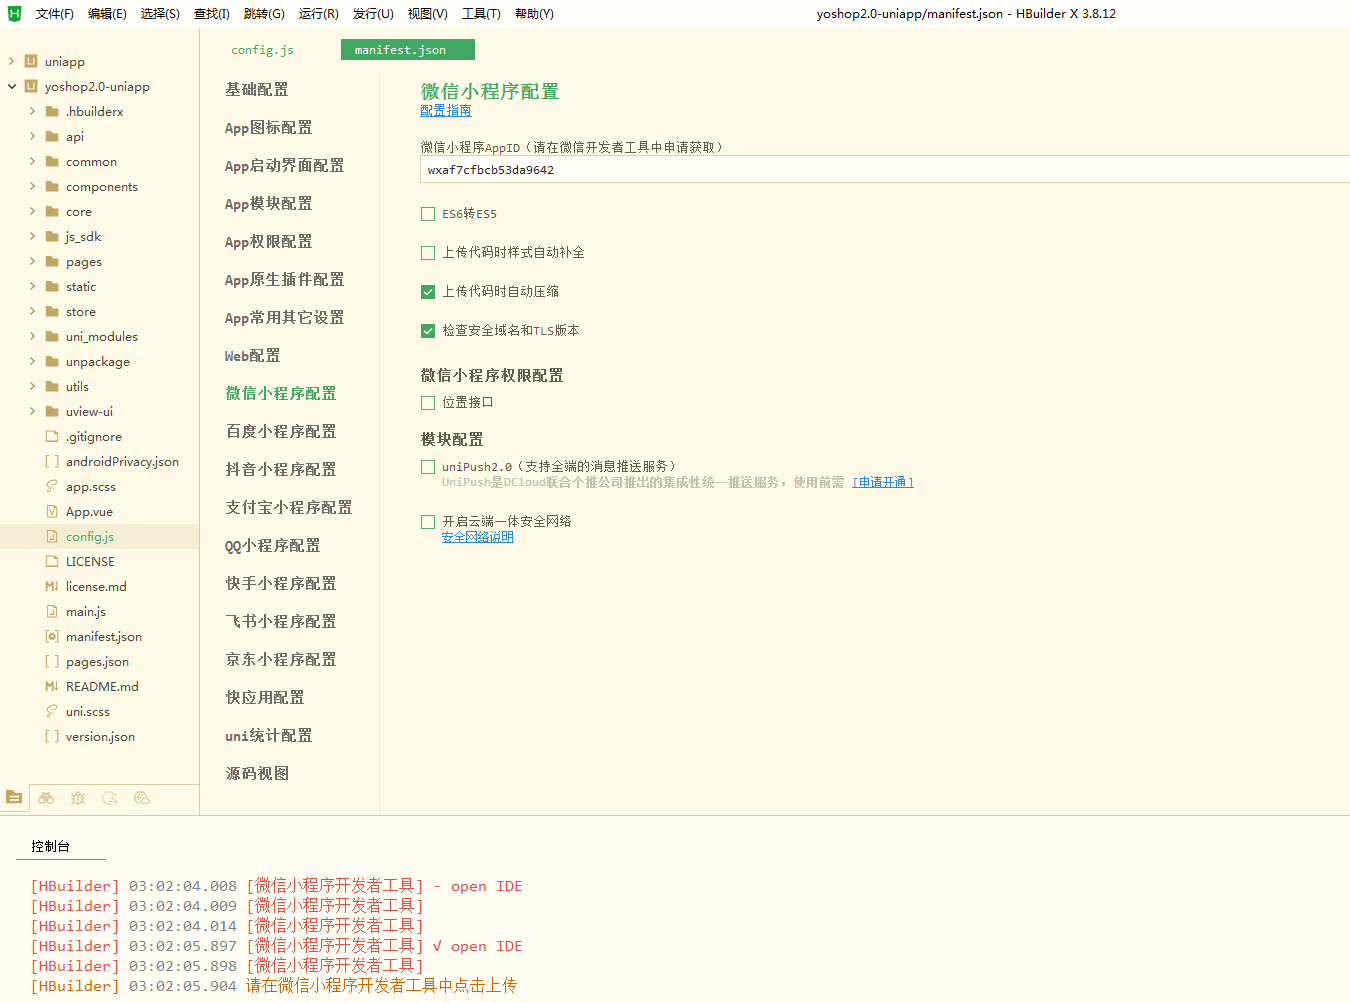Screen dimensions: 1350x1003
Task: Switch to the config.js editor tab
Action: point(263,50)
